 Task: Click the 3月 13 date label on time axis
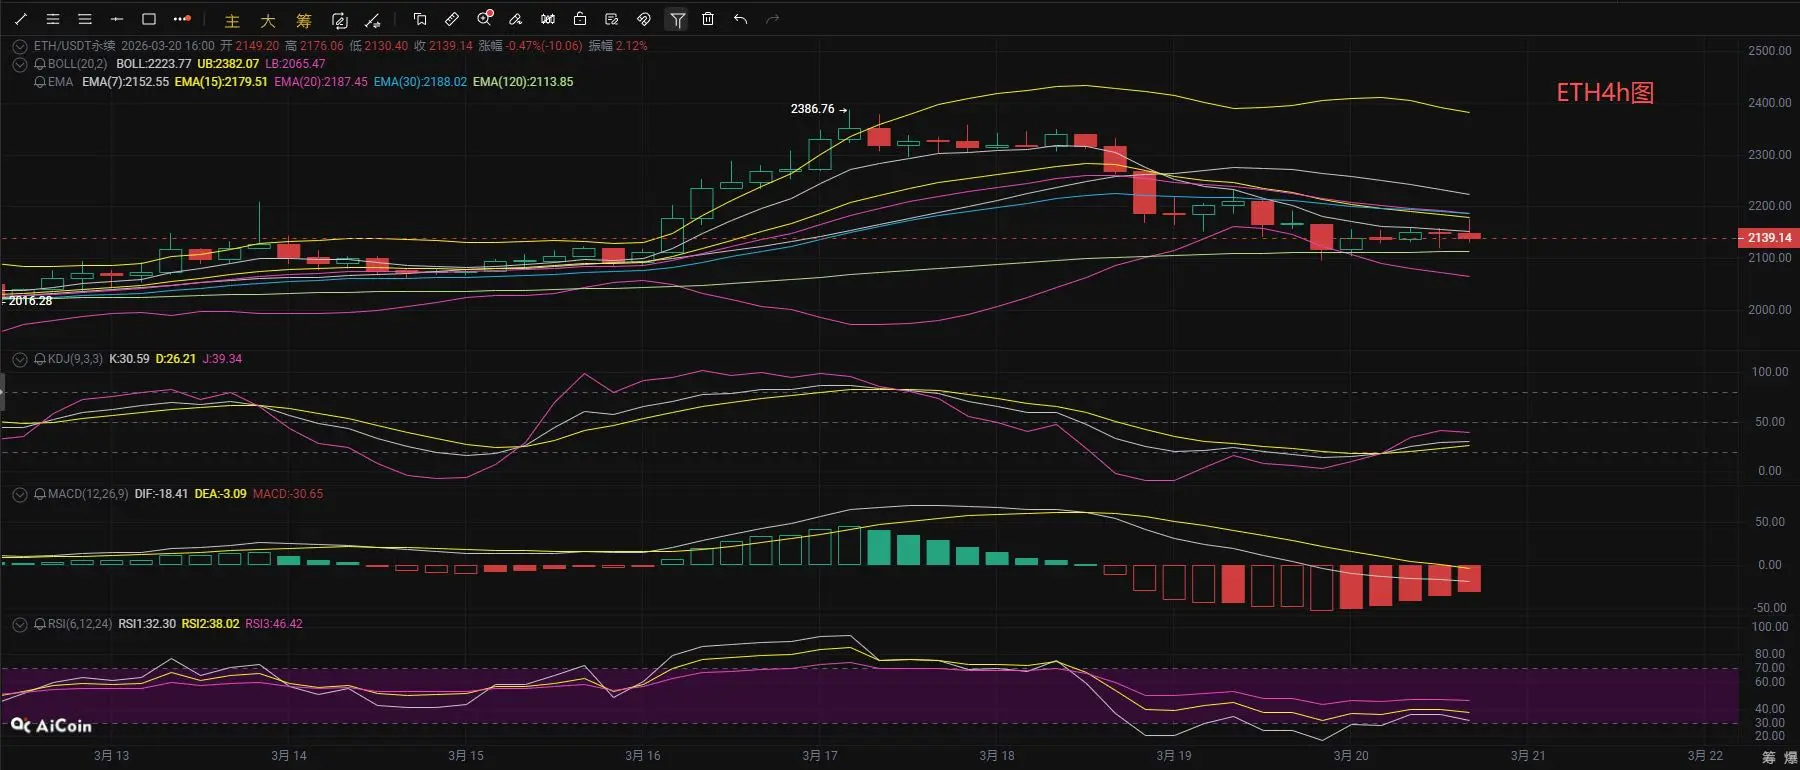pos(112,756)
